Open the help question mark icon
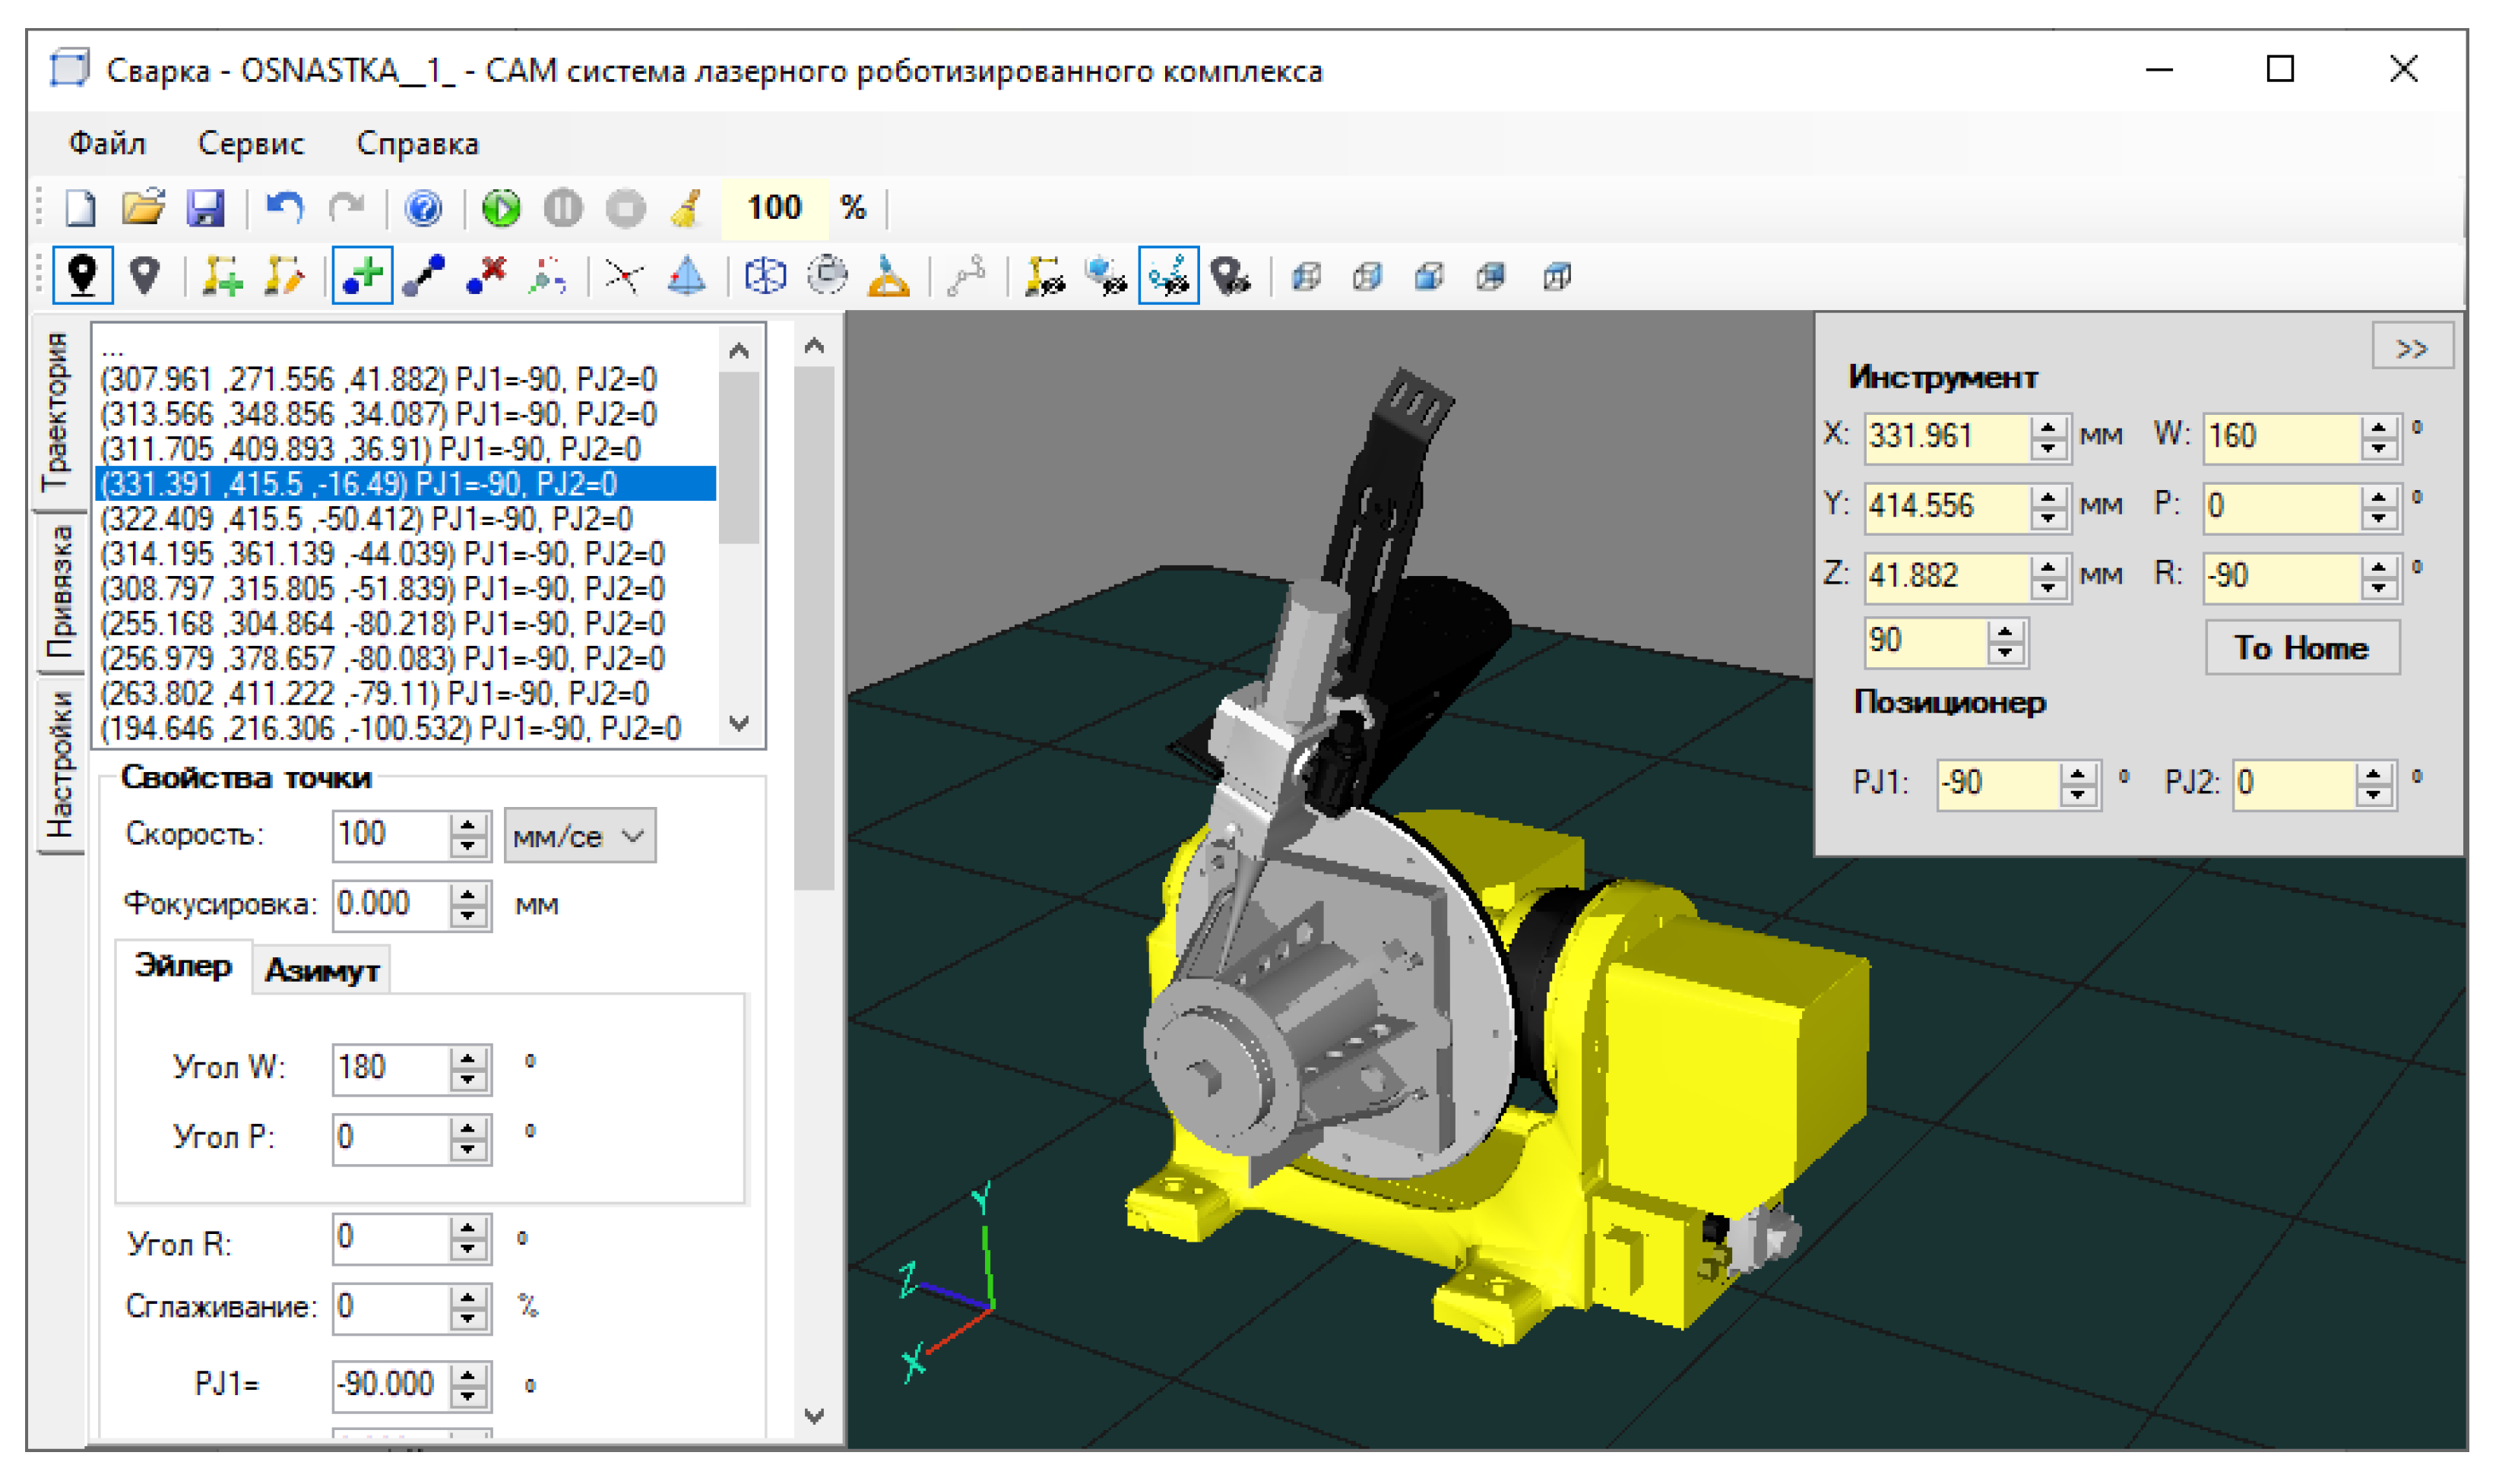 point(424,208)
